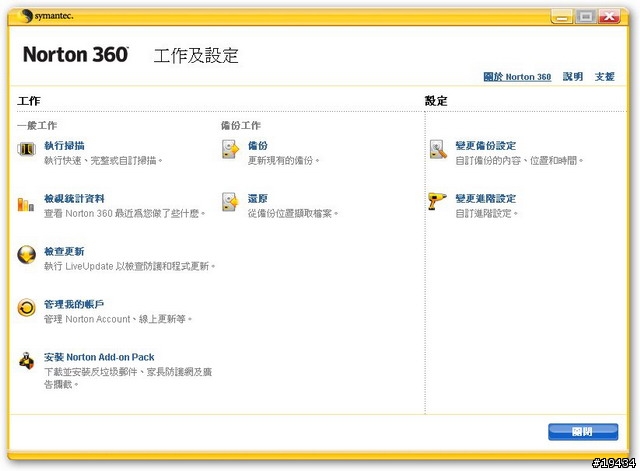Minimize the Norton 360 window

click(562, 17)
